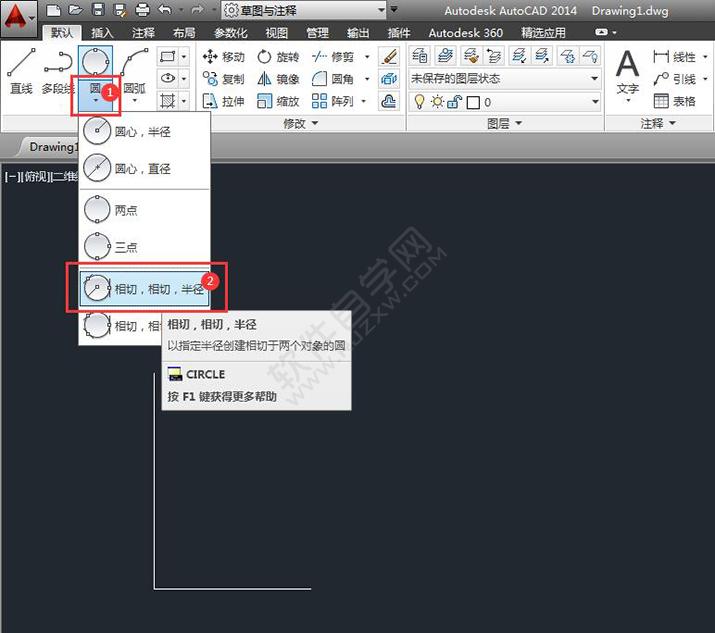Select the Text (文字) tool
Screen dimensions: 715x633
tap(627, 75)
